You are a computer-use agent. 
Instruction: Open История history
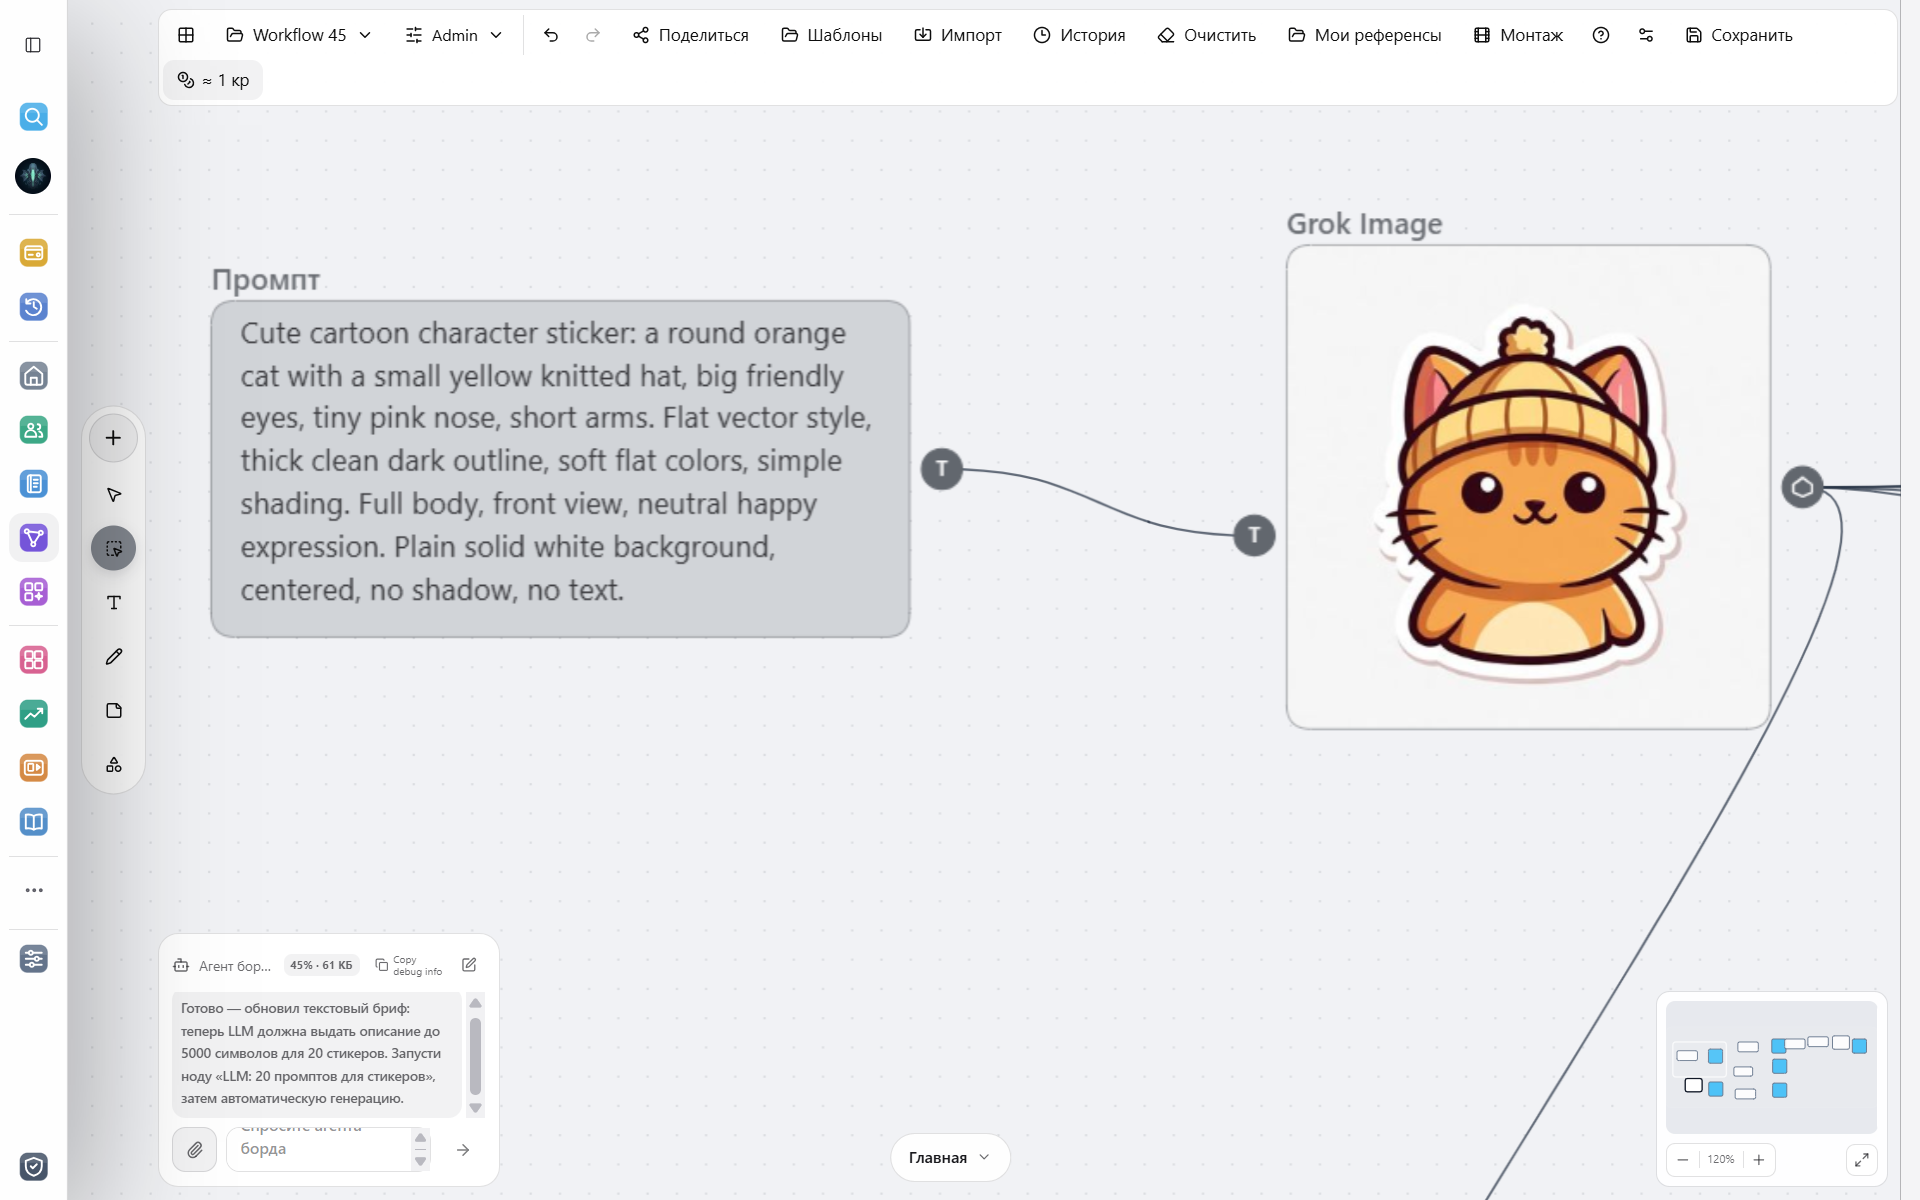click(1080, 35)
